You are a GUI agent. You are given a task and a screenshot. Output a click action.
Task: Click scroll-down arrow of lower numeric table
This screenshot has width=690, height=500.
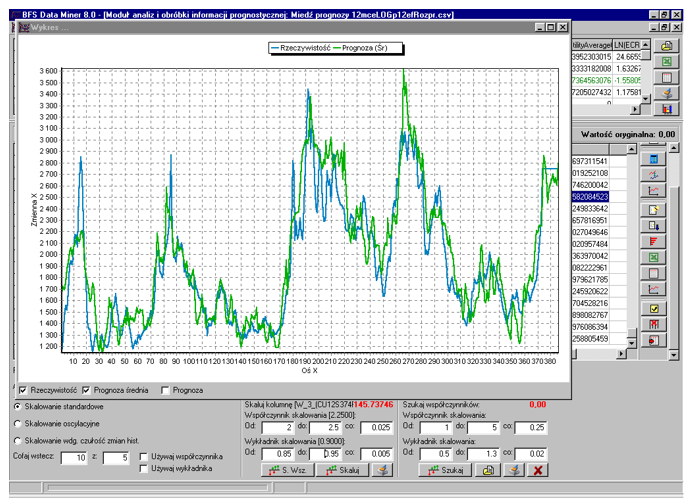point(632,342)
